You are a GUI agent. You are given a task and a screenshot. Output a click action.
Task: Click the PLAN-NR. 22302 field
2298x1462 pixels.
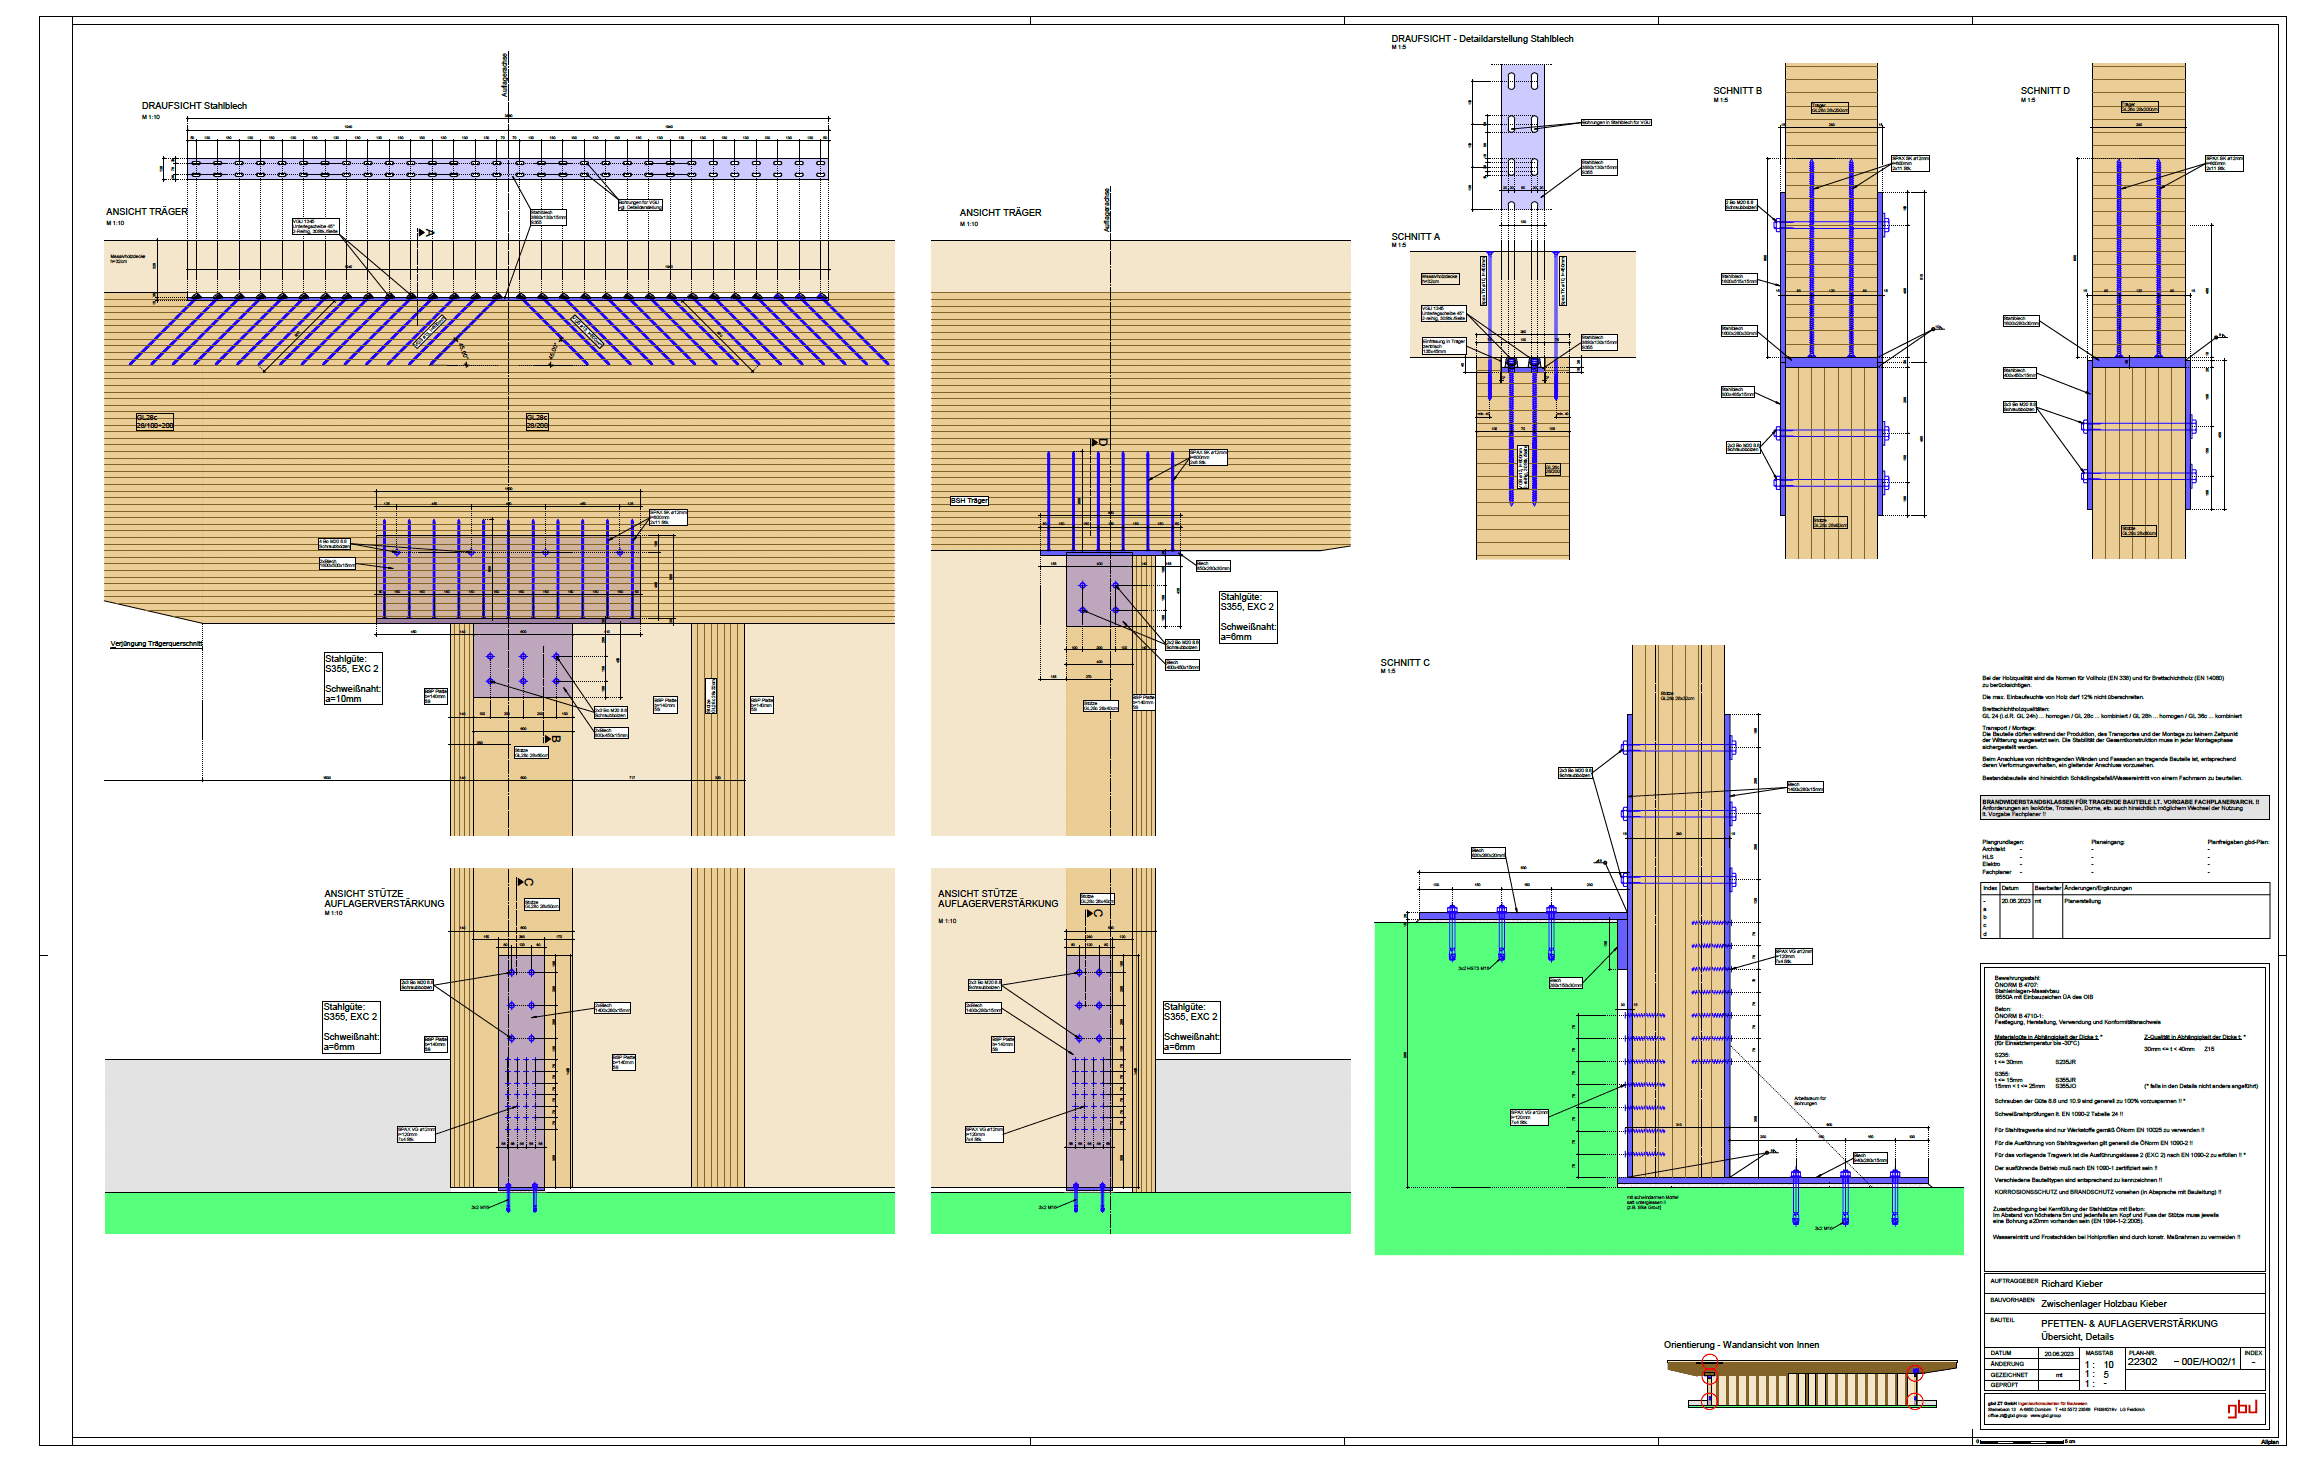(x=2143, y=1361)
